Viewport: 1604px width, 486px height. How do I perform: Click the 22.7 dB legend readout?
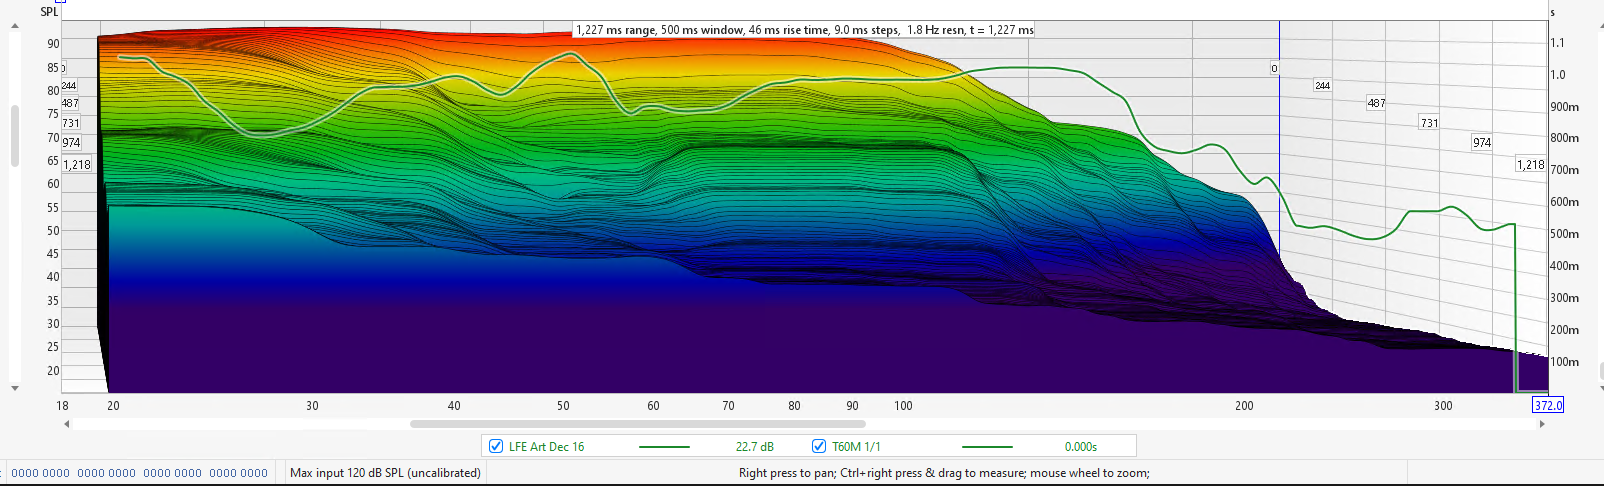coord(754,447)
